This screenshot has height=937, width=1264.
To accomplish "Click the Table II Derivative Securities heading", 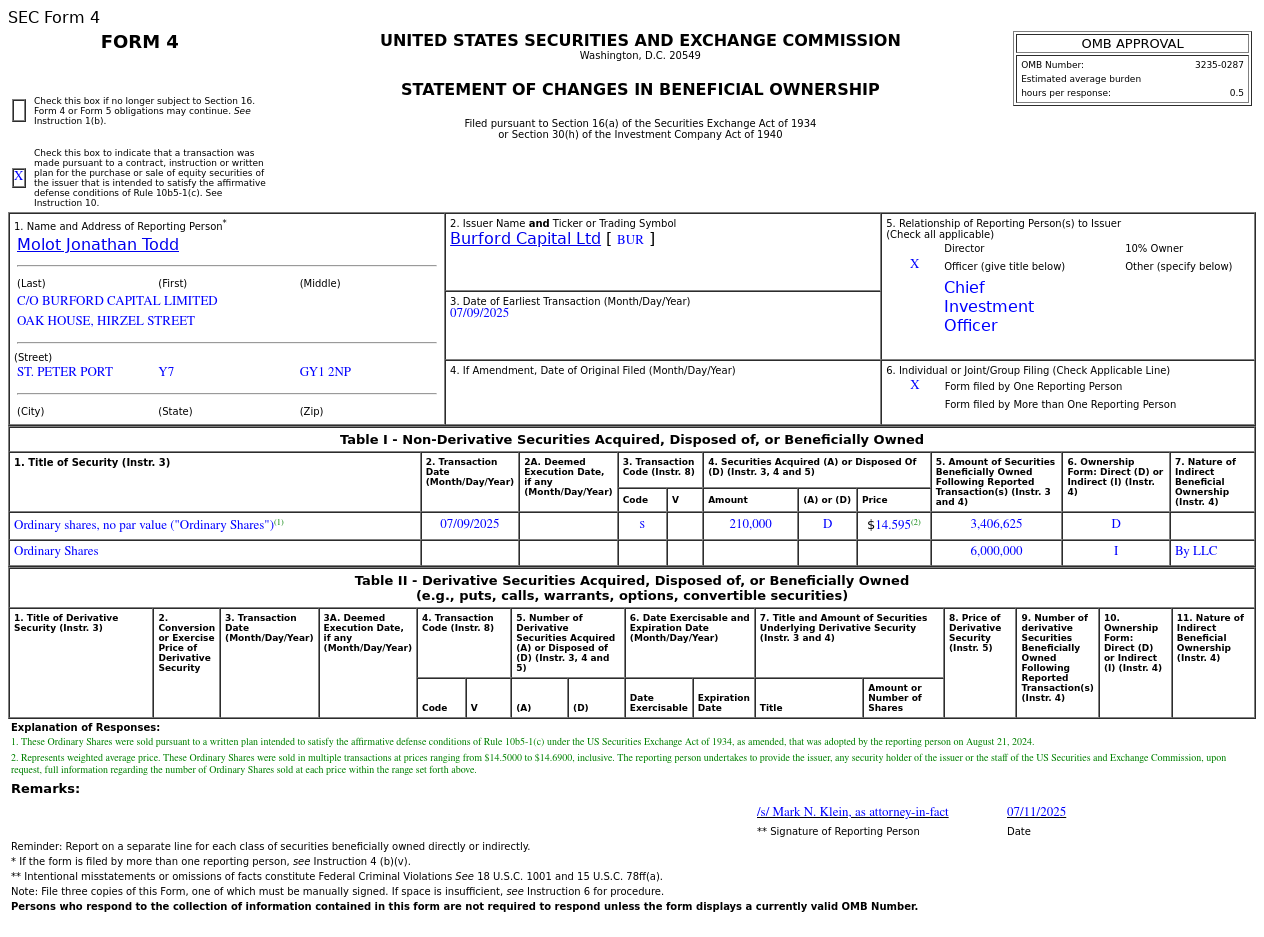I will click(632, 588).
